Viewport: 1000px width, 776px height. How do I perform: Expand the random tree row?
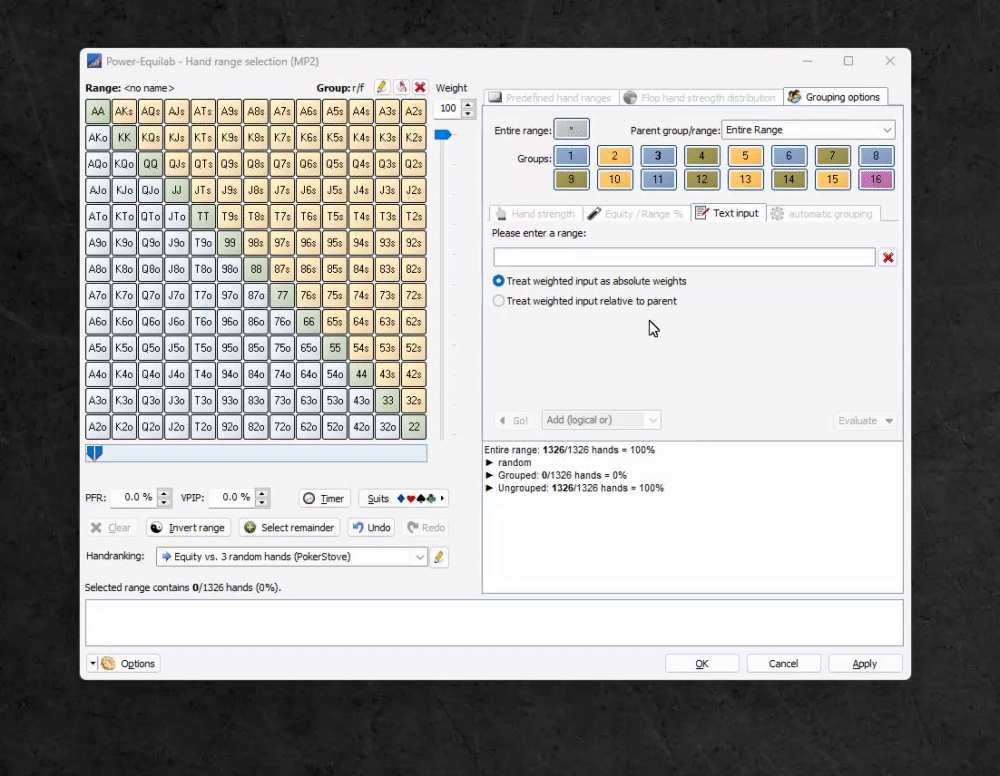[490, 463]
